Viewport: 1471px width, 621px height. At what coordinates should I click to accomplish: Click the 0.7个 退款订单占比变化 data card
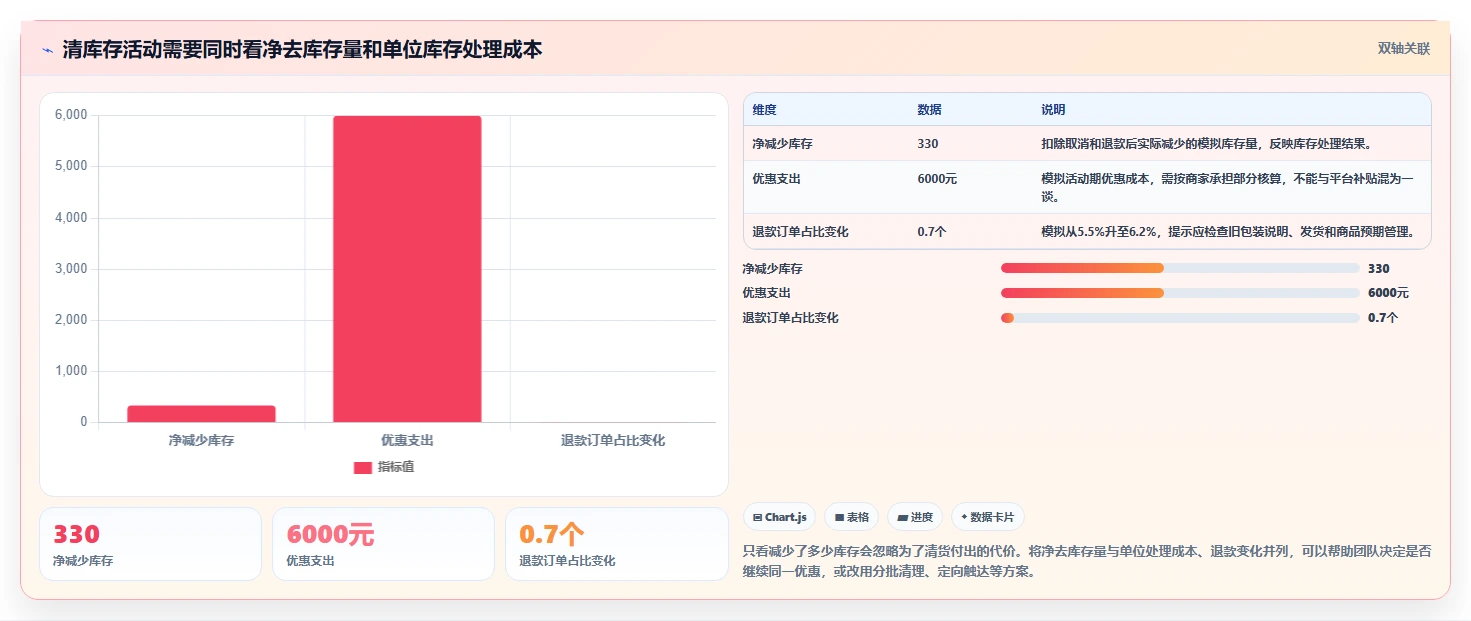pyautogui.click(x=617, y=544)
